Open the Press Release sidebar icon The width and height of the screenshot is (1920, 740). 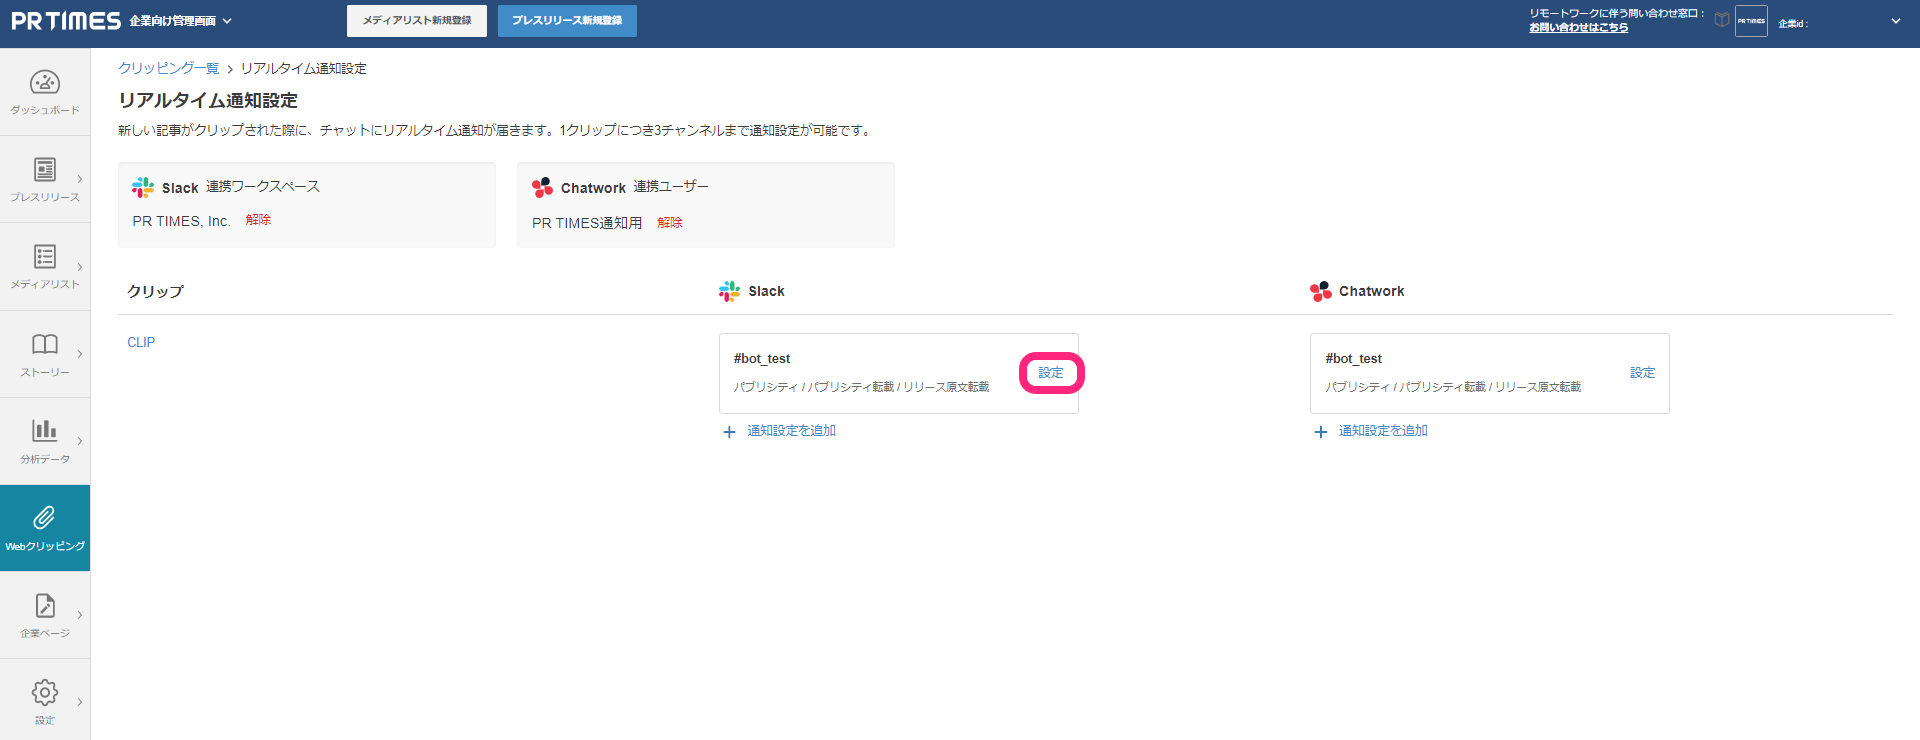click(x=45, y=169)
